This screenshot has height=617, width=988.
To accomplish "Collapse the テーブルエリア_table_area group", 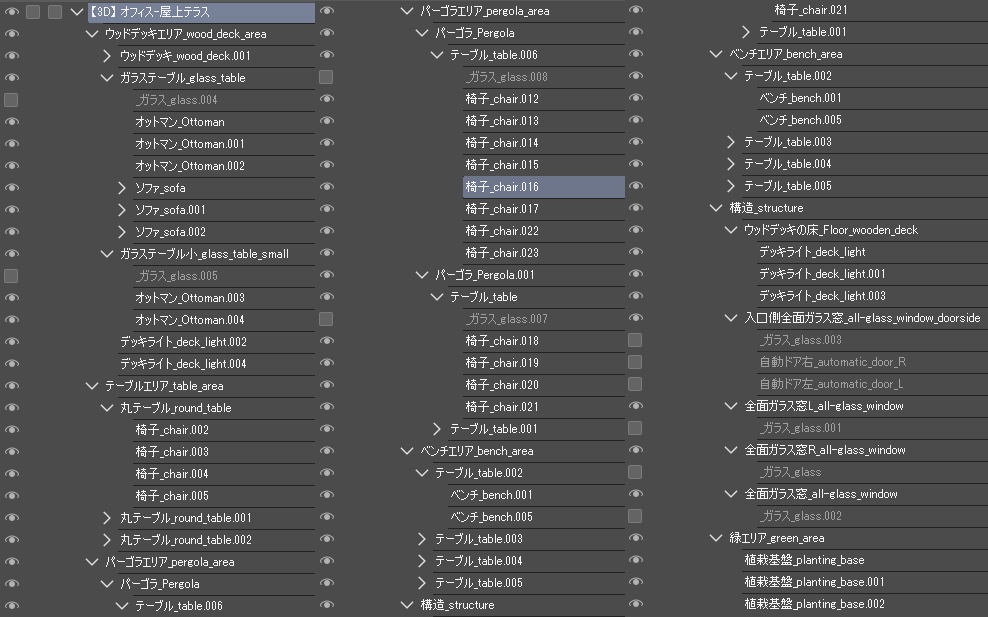I will [x=92, y=386].
